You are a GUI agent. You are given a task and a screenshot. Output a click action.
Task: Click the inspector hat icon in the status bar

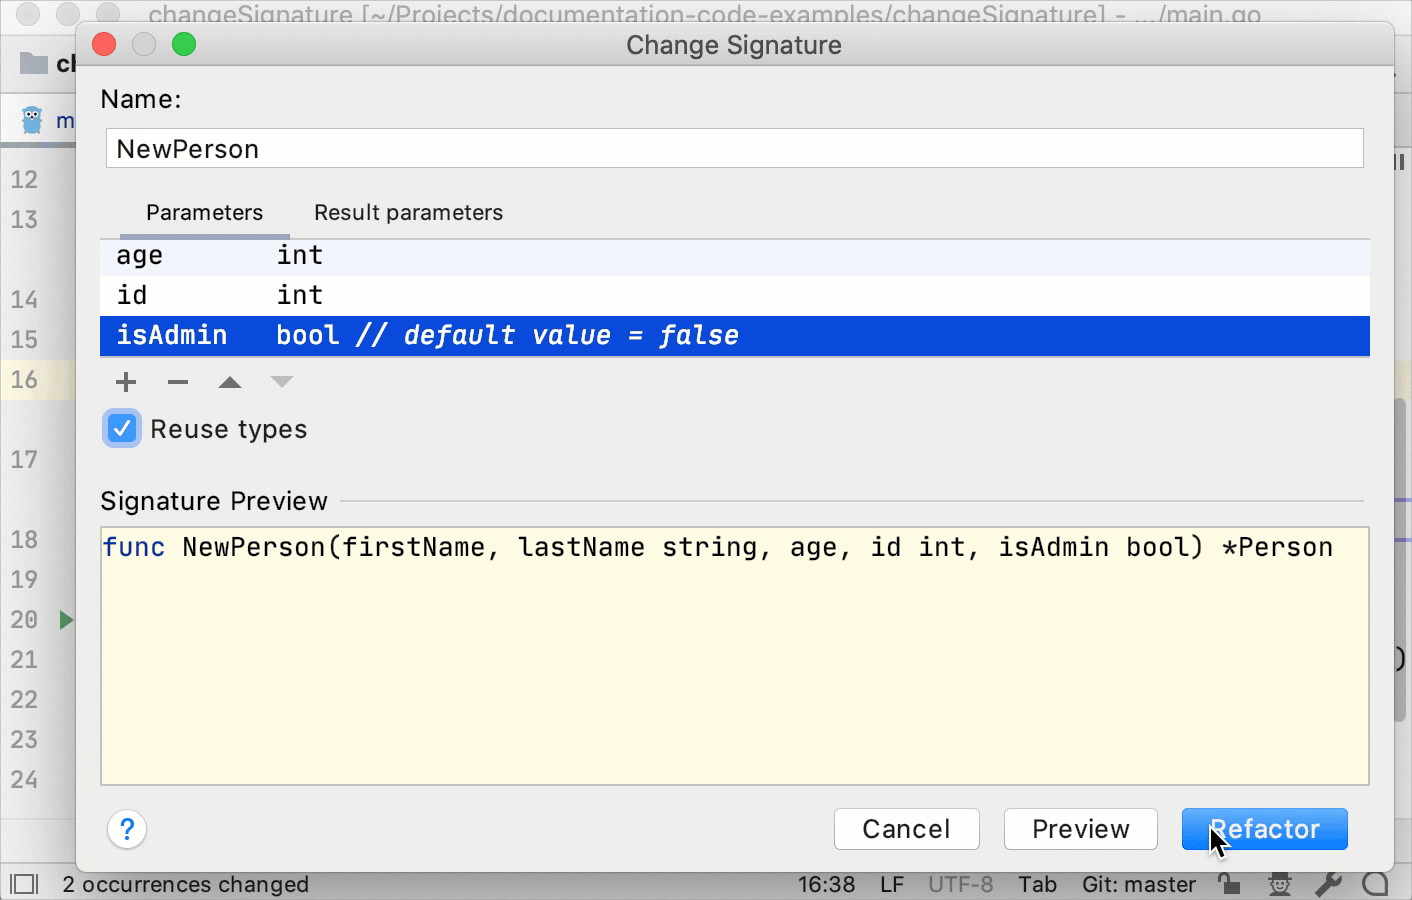click(x=1279, y=884)
